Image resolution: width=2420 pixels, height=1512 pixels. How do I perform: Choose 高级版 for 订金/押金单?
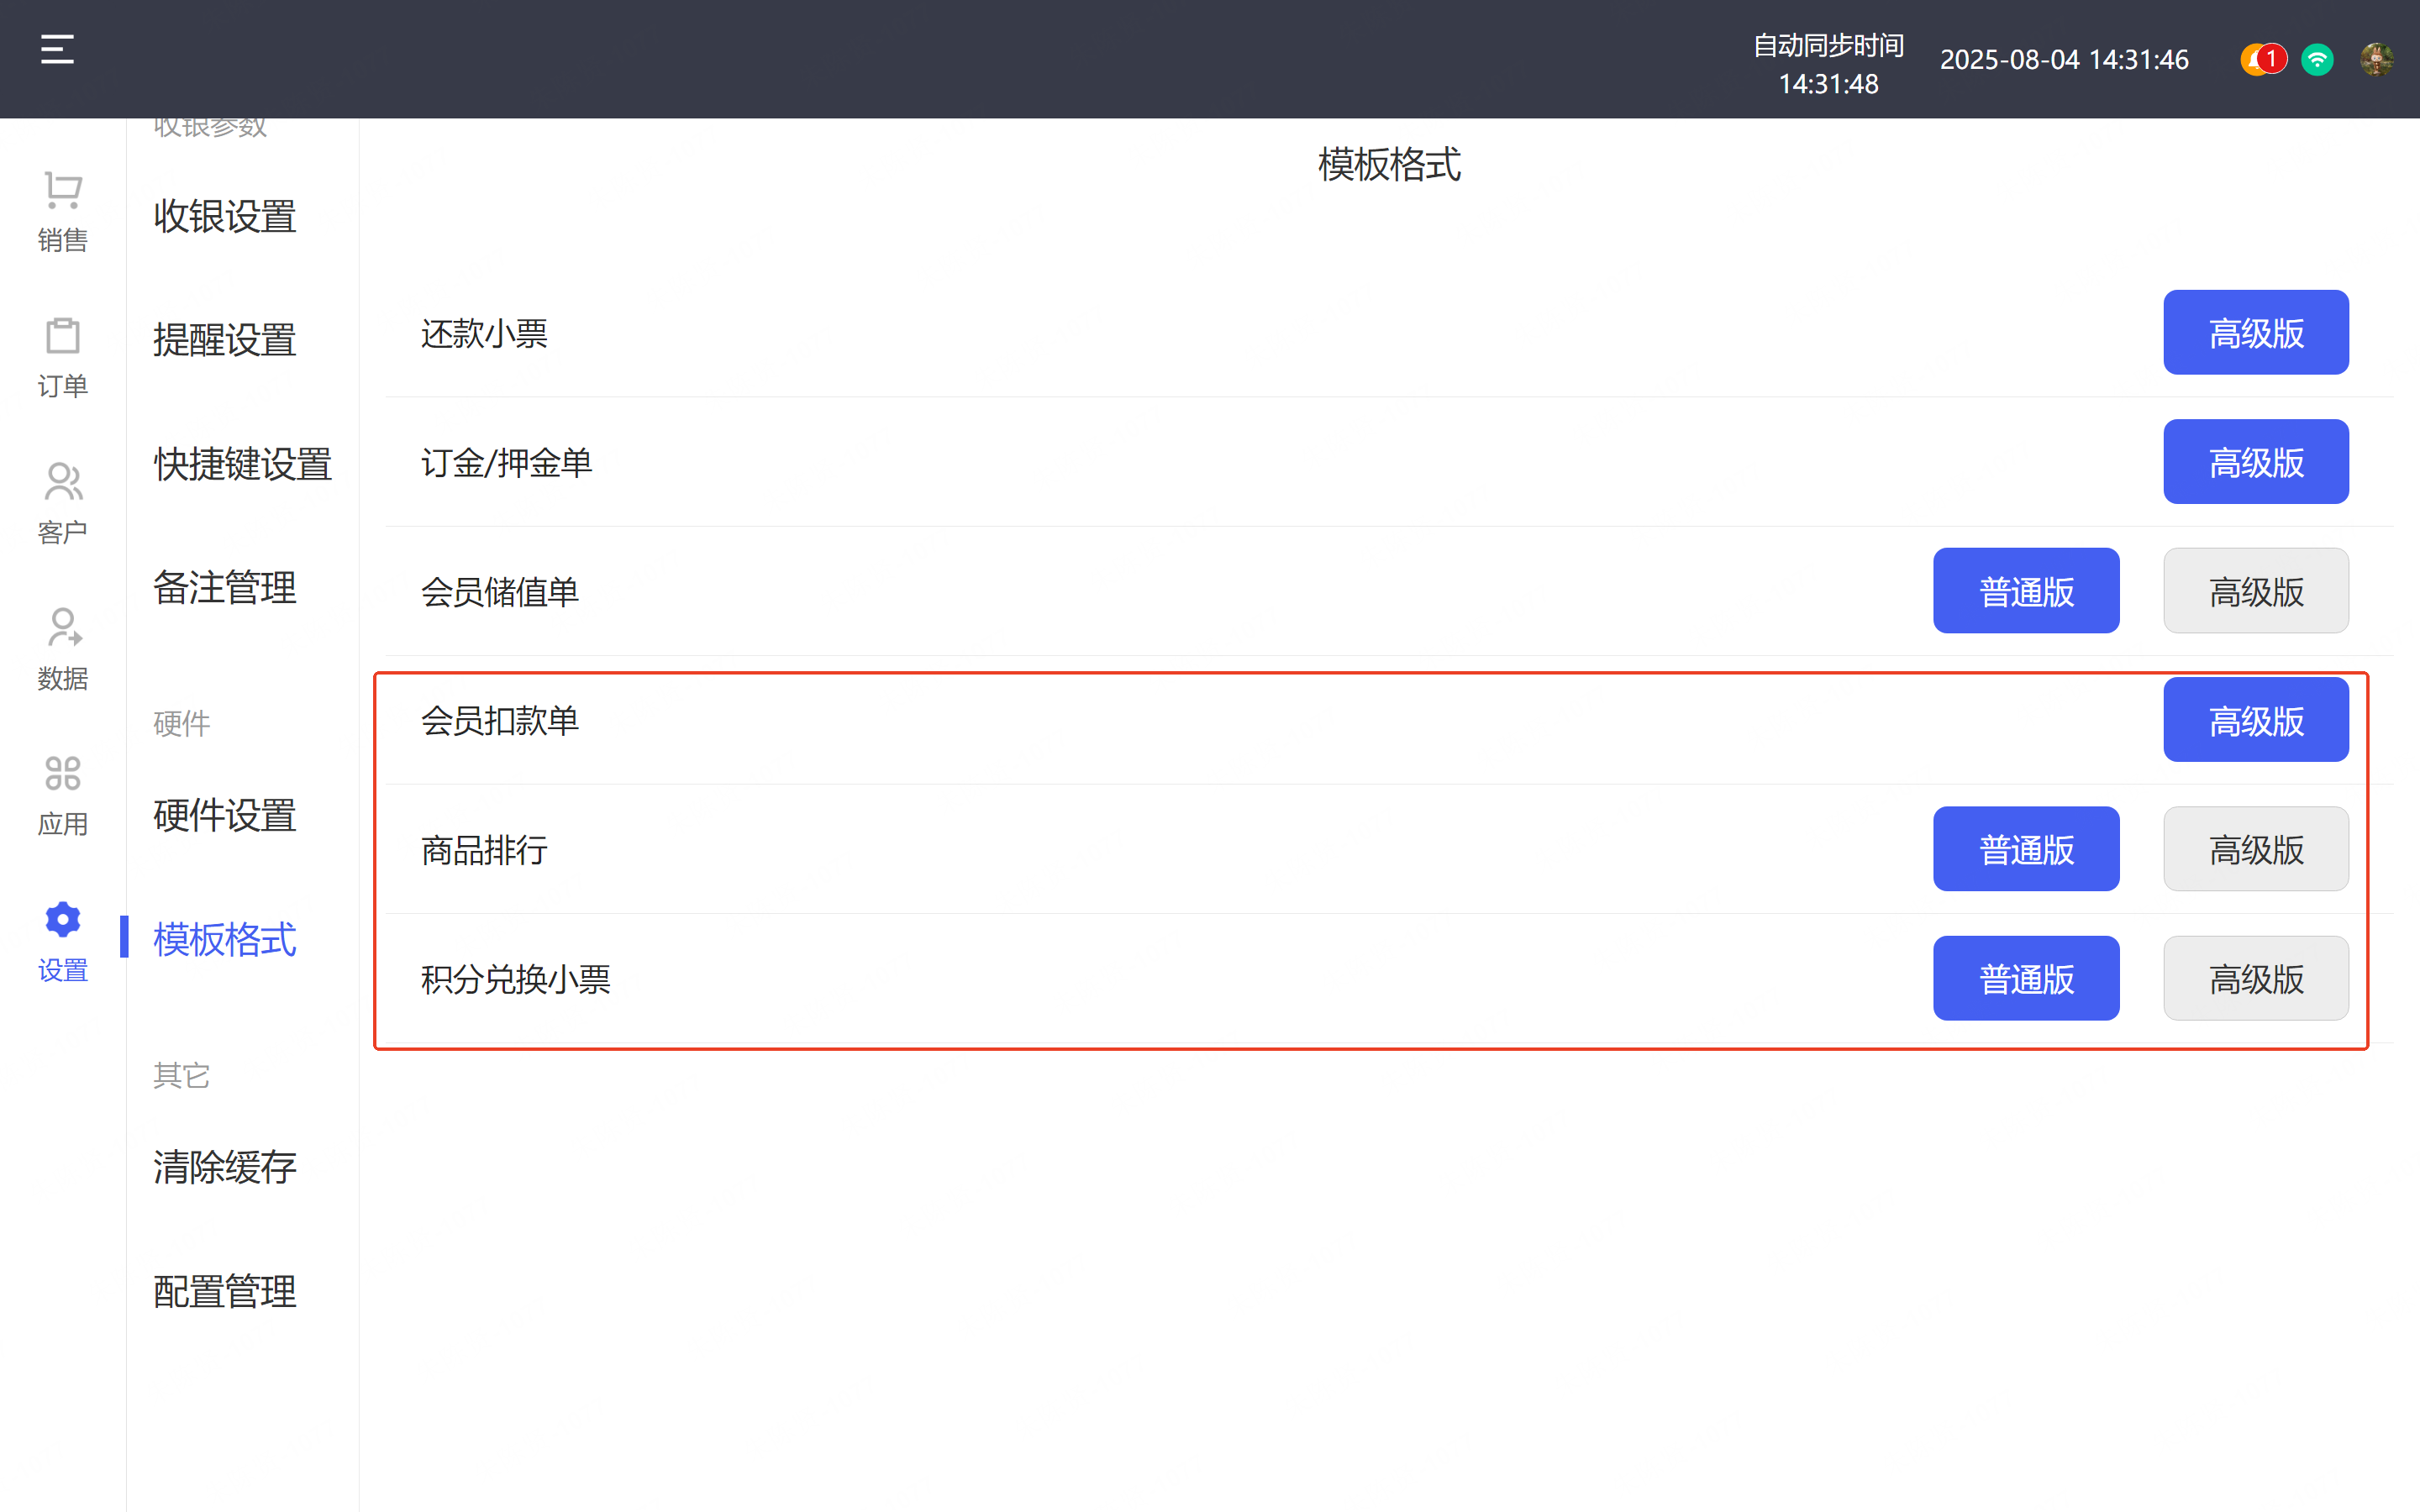click(x=2256, y=462)
